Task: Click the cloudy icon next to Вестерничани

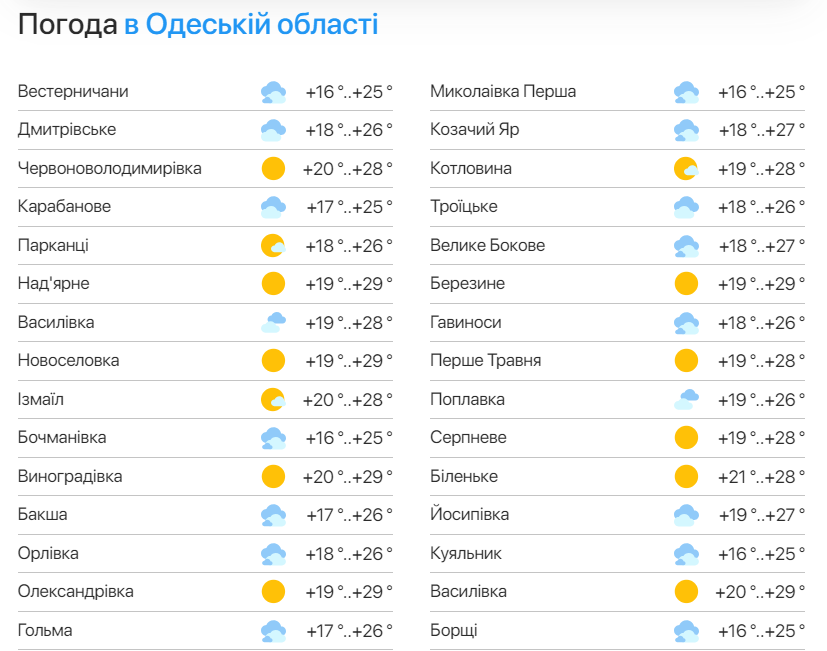Action: click(x=273, y=92)
